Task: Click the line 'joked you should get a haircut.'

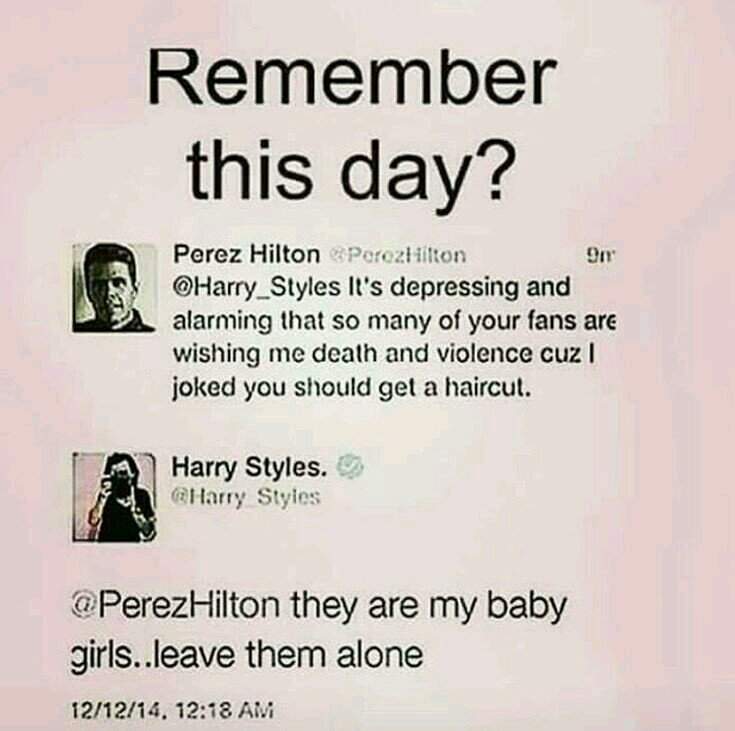Action: 352,389
